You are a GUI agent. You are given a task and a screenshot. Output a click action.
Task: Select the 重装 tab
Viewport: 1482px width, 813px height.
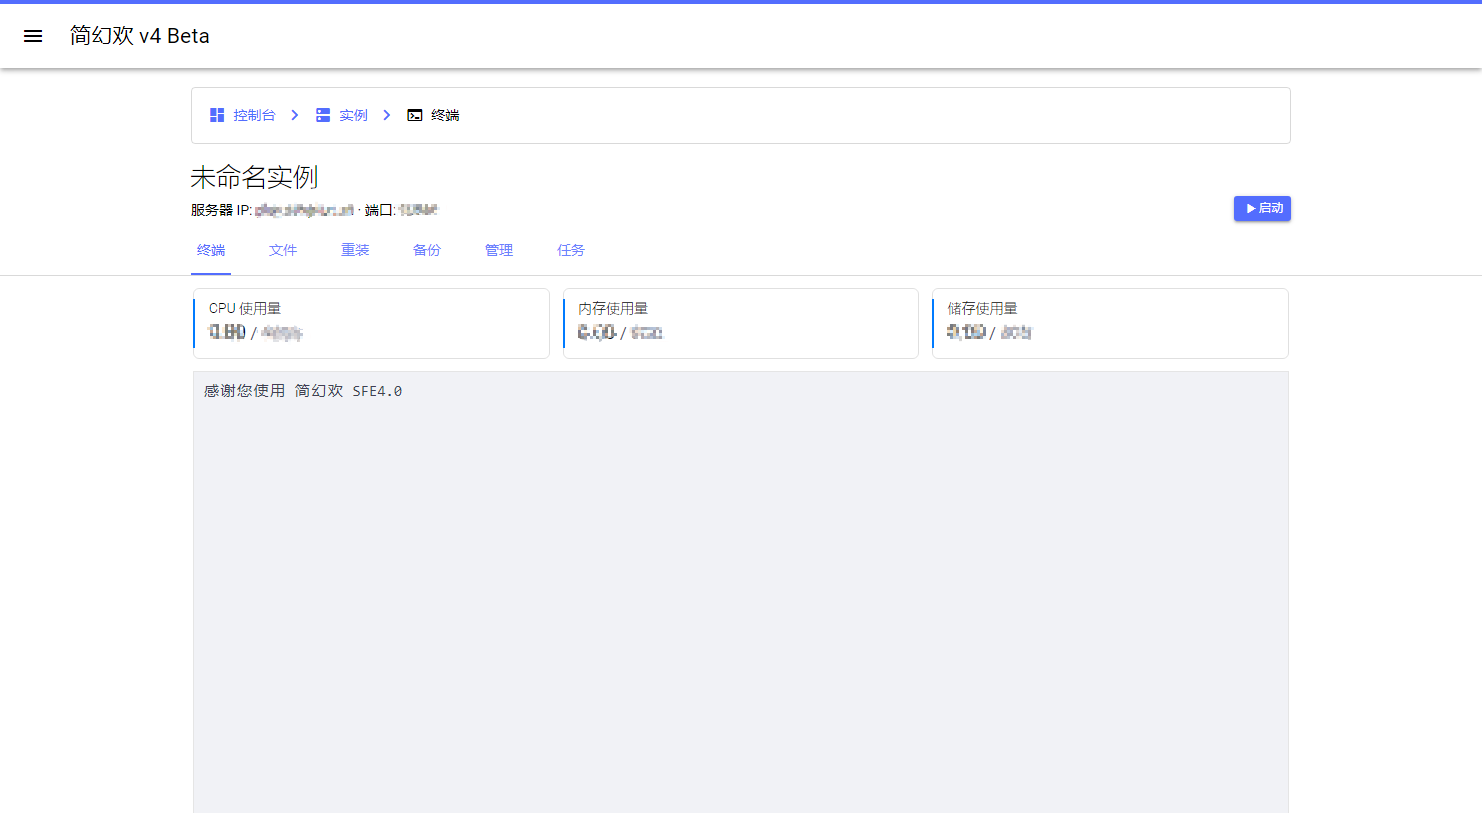coord(355,250)
